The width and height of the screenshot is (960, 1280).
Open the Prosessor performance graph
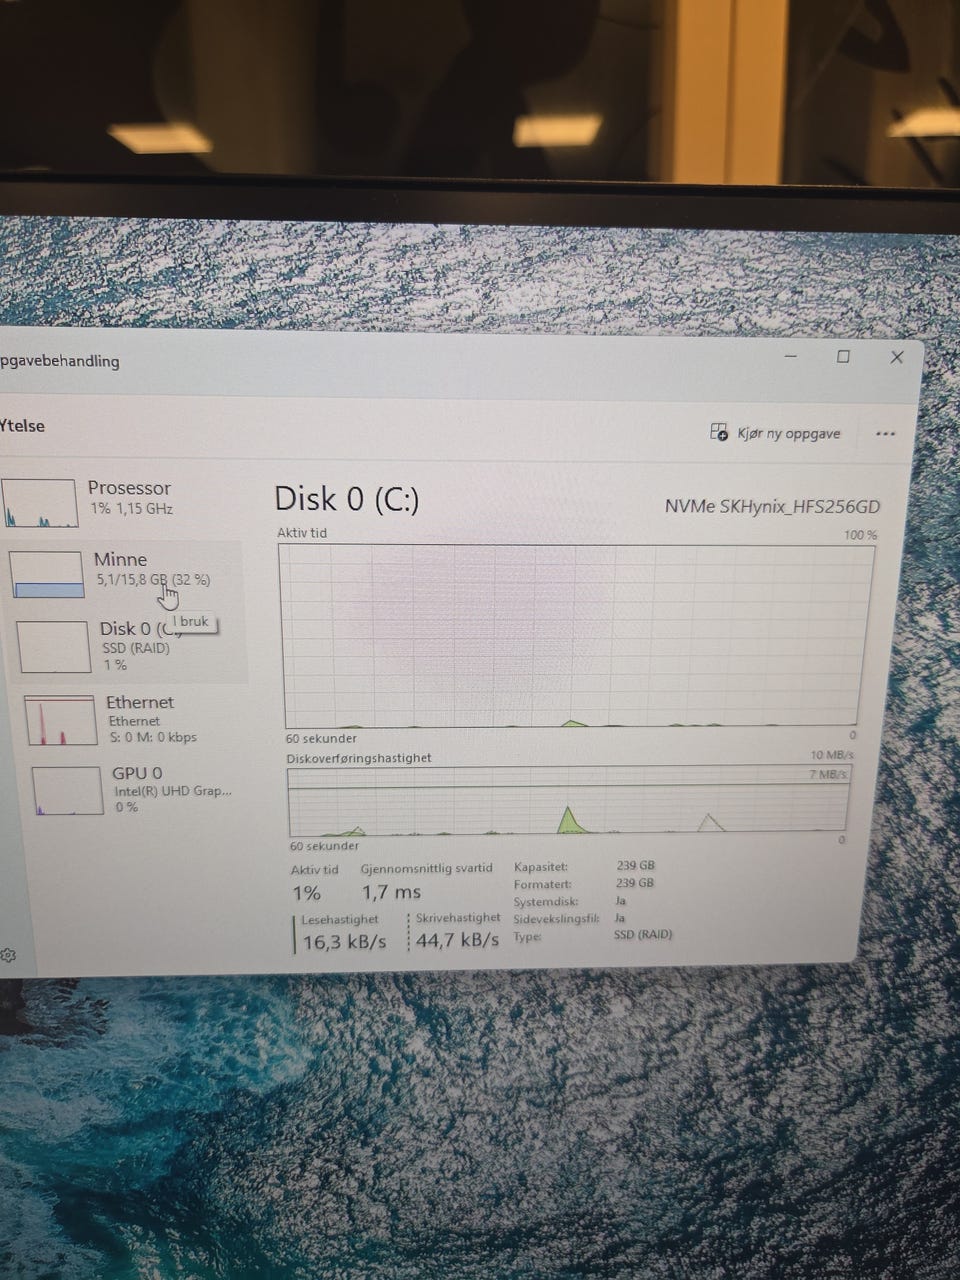120,501
